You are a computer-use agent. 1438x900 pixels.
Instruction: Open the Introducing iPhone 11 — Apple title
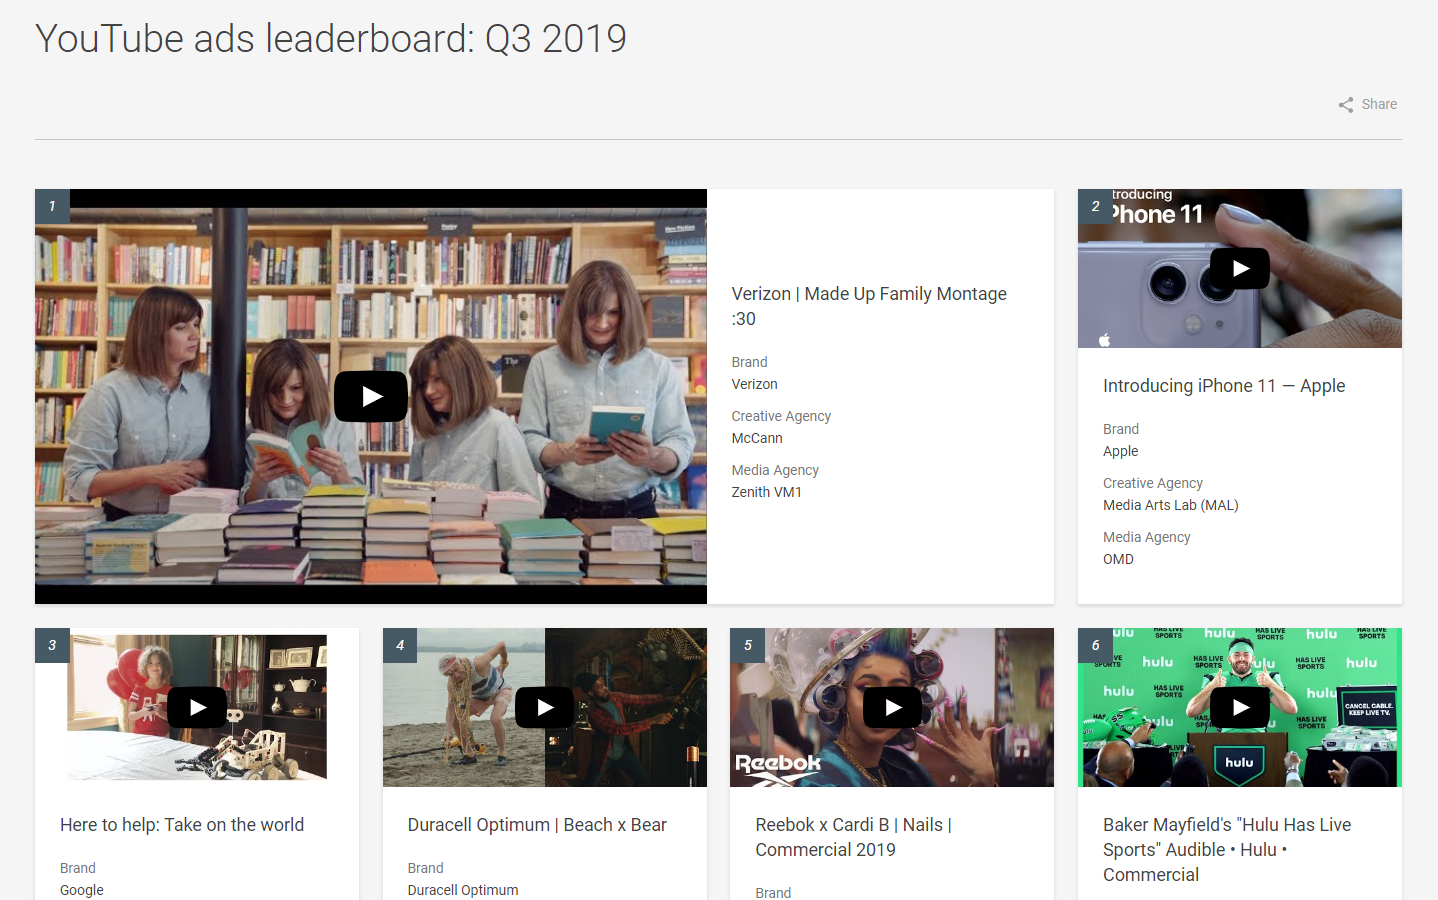tap(1224, 386)
